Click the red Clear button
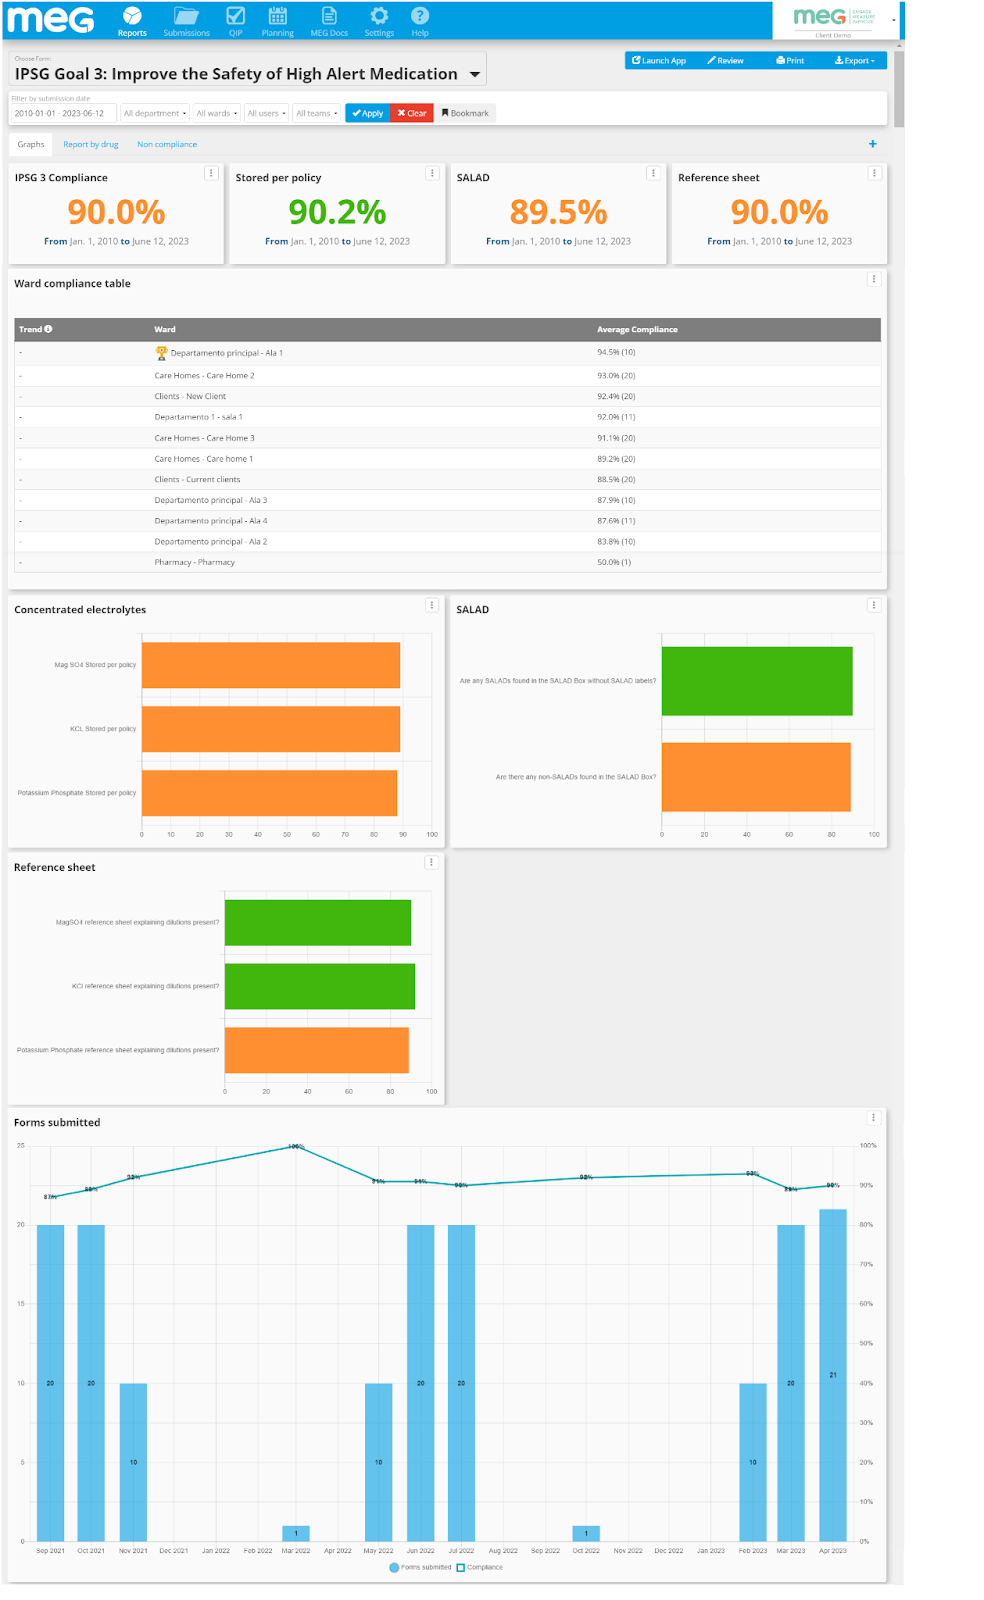 coord(411,113)
